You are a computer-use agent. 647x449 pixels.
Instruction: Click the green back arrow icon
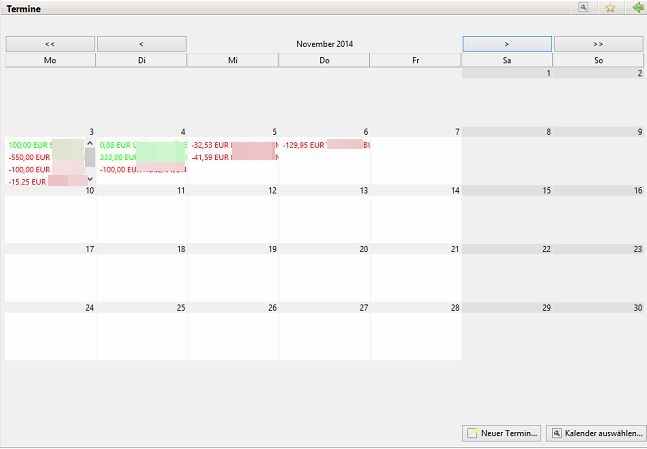637,7
